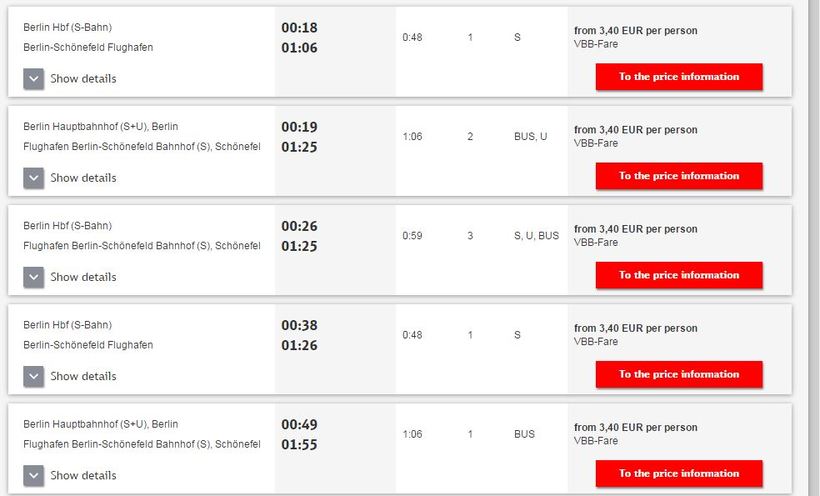This screenshot has width=820, height=496.
Task: Click 'Show details' text of last connection
Action: tap(83, 475)
